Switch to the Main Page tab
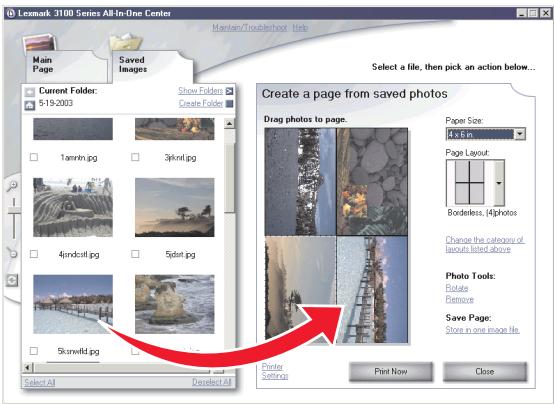 [65, 65]
